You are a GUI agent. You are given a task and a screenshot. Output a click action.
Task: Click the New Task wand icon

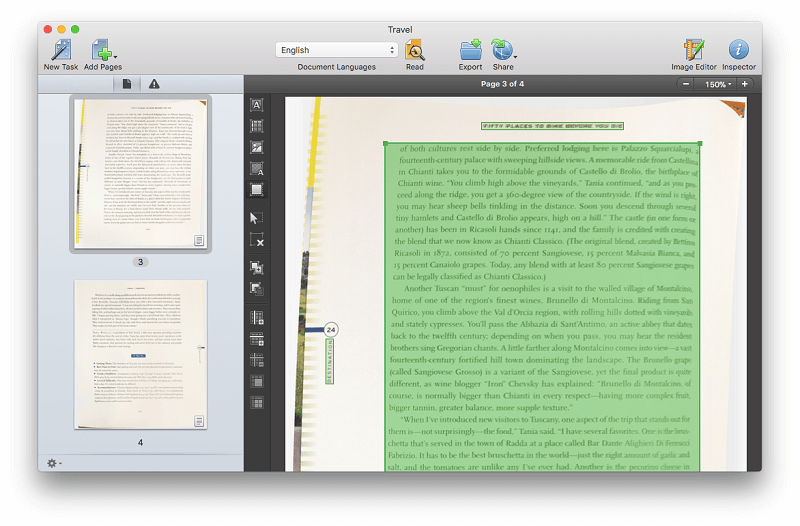coord(61,50)
